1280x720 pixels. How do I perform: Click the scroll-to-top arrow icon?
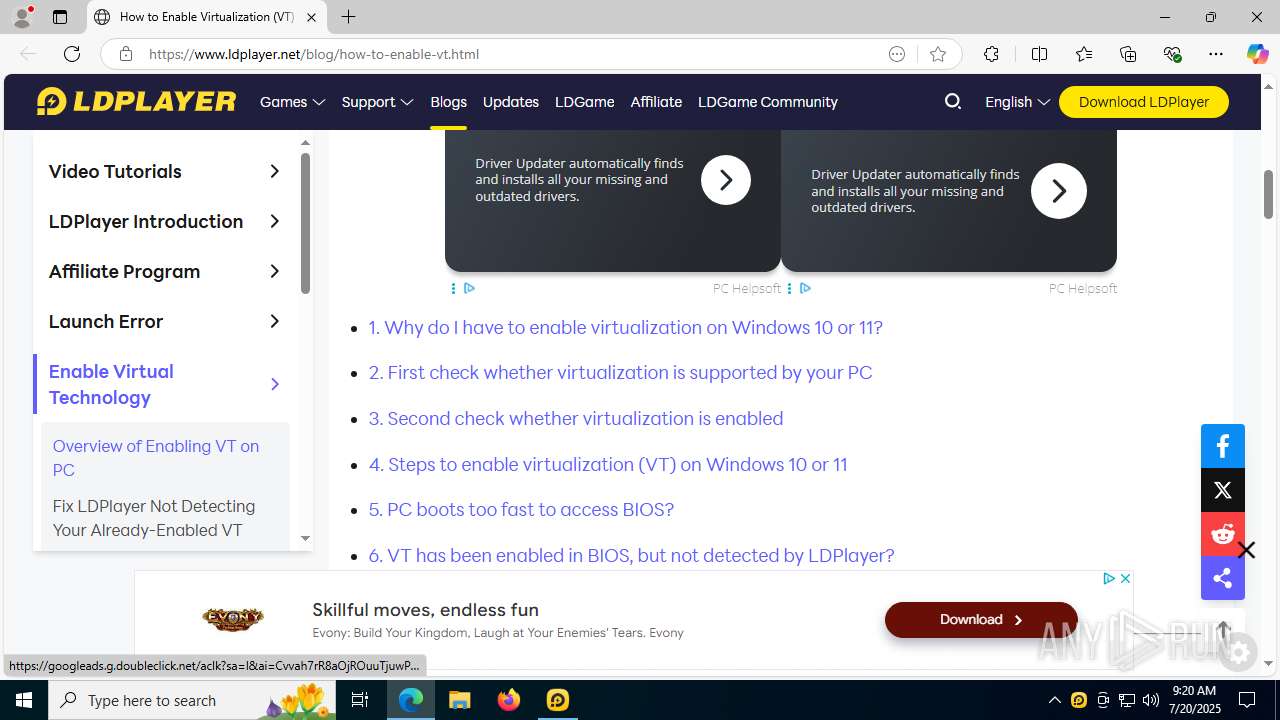(x=1223, y=631)
